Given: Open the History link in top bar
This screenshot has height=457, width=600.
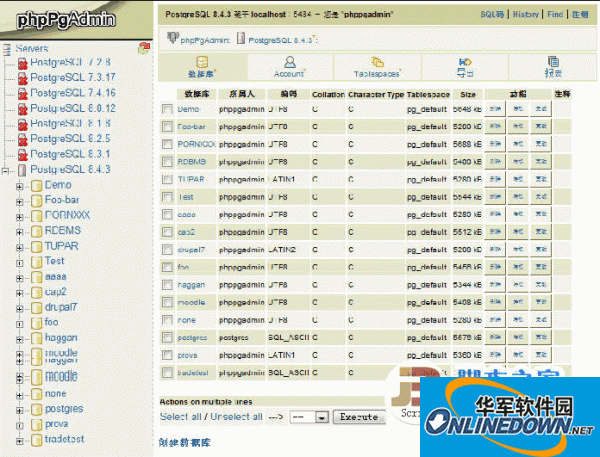Looking at the screenshot, I should point(525,15).
